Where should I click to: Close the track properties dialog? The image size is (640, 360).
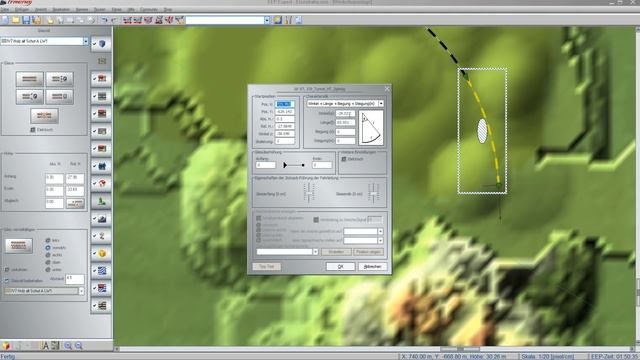coord(387,89)
